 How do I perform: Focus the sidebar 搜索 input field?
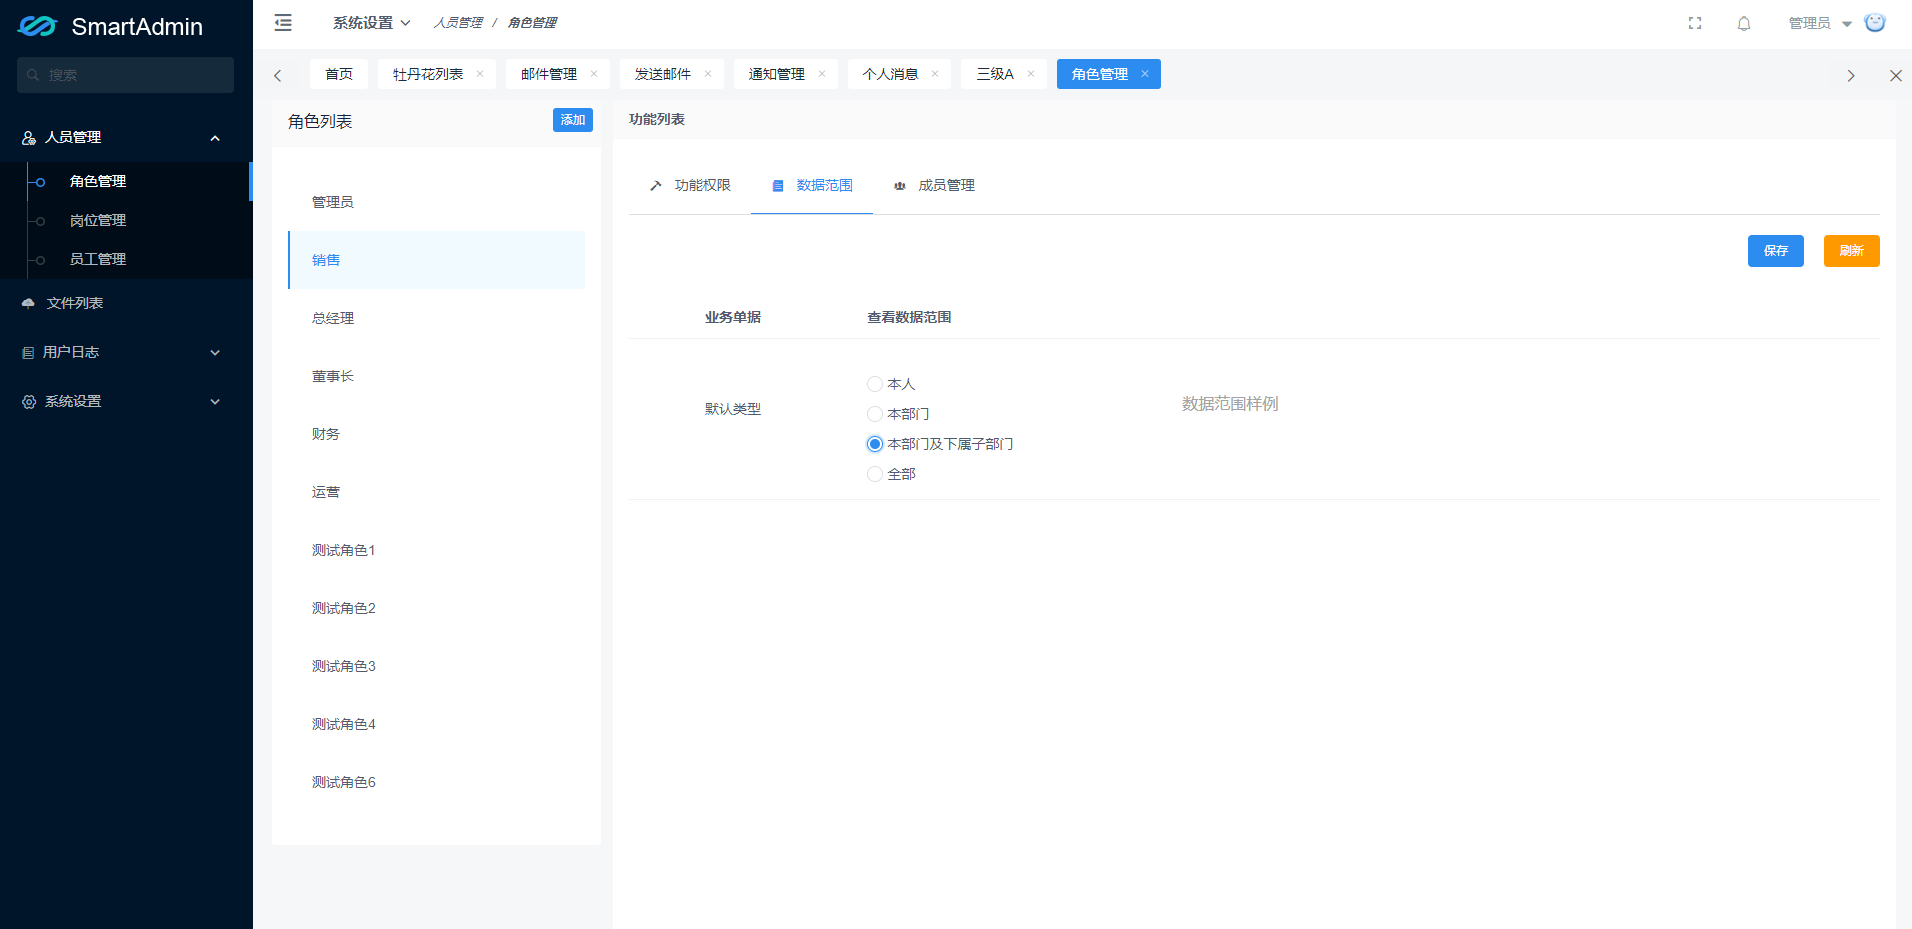(125, 75)
